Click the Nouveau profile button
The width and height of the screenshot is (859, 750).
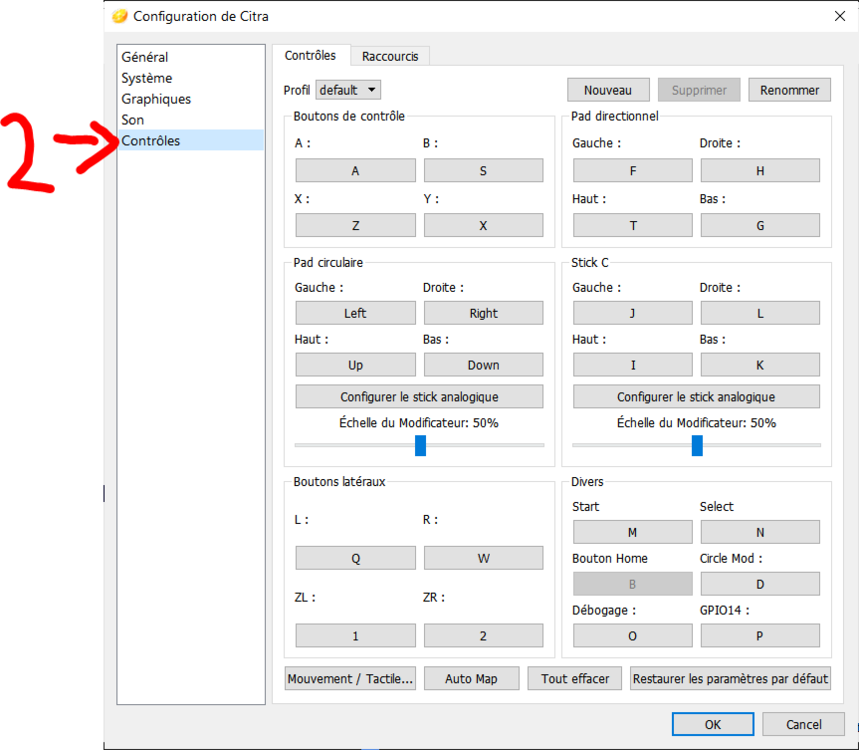[608, 90]
